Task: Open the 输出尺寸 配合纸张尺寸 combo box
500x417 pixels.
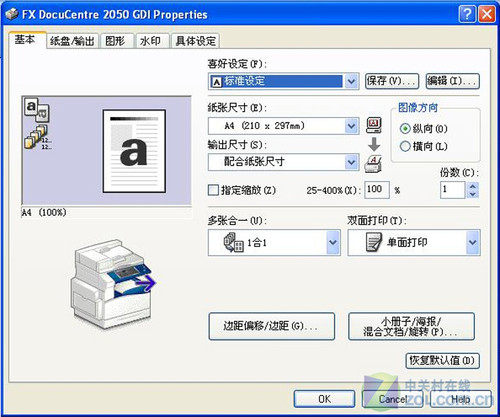Action: [283, 162]
